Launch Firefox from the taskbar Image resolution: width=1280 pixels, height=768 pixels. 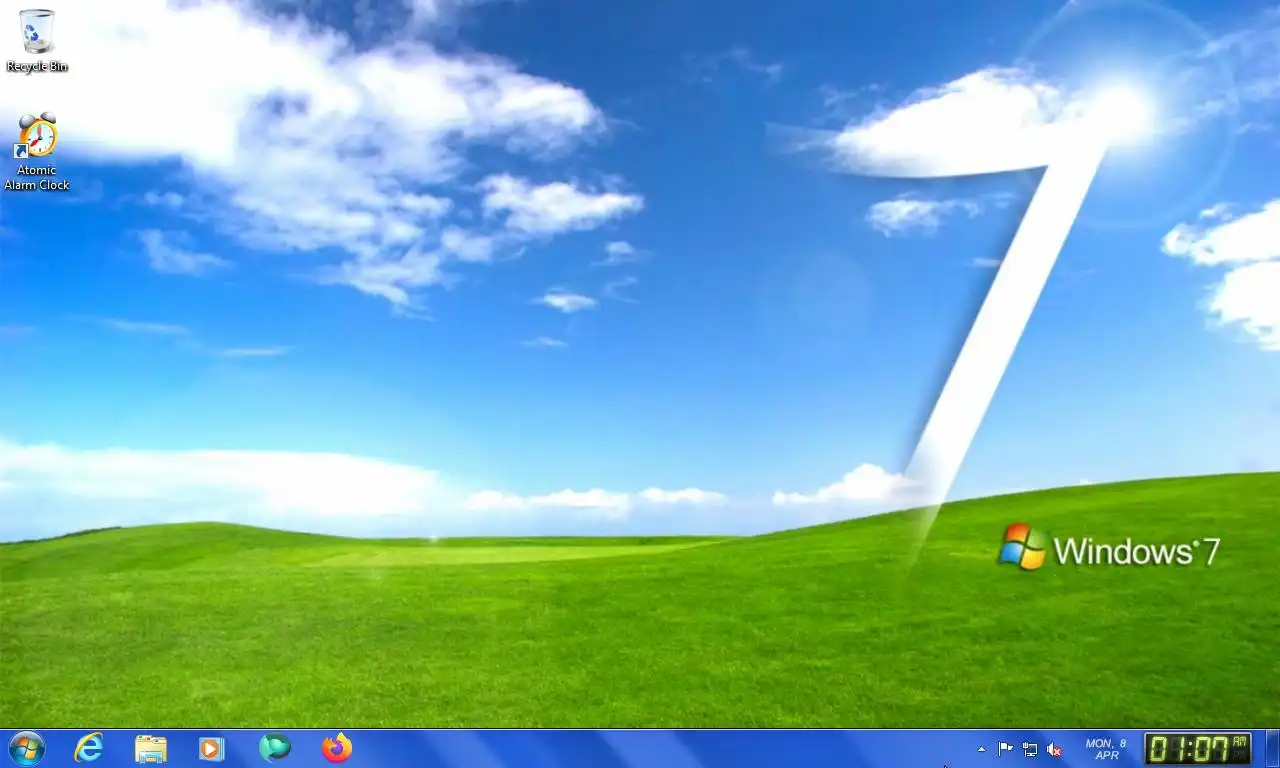[337, 748]
